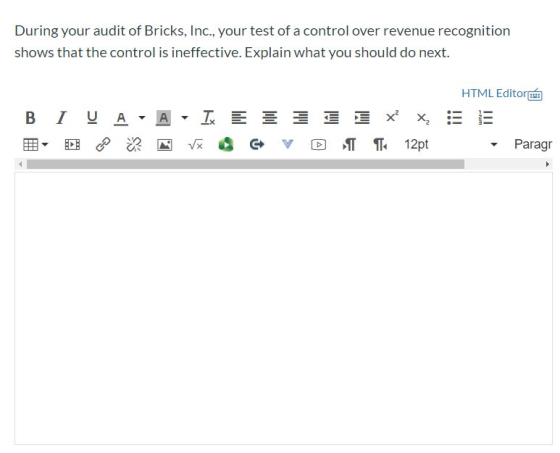
Task: Align text to the right
Action: (x=300, y=118)
